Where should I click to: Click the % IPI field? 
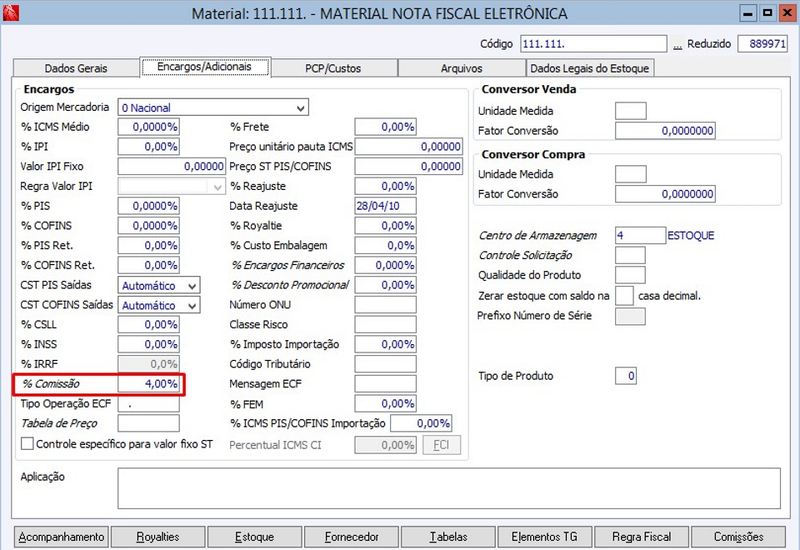coord(148,146)
